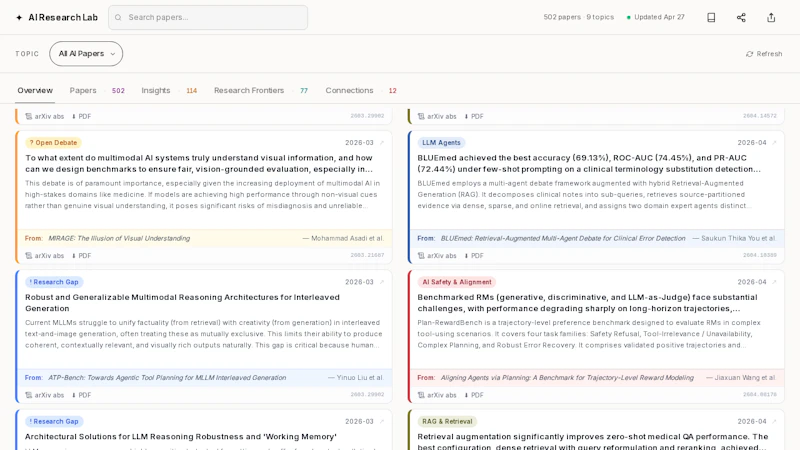Click the Refresh button

click(764, 54)
